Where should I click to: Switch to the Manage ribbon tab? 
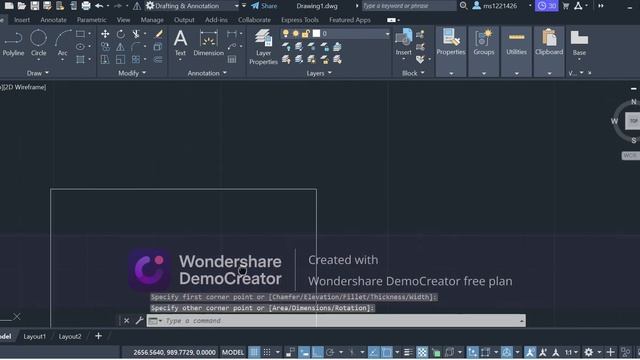coord(152,20)
